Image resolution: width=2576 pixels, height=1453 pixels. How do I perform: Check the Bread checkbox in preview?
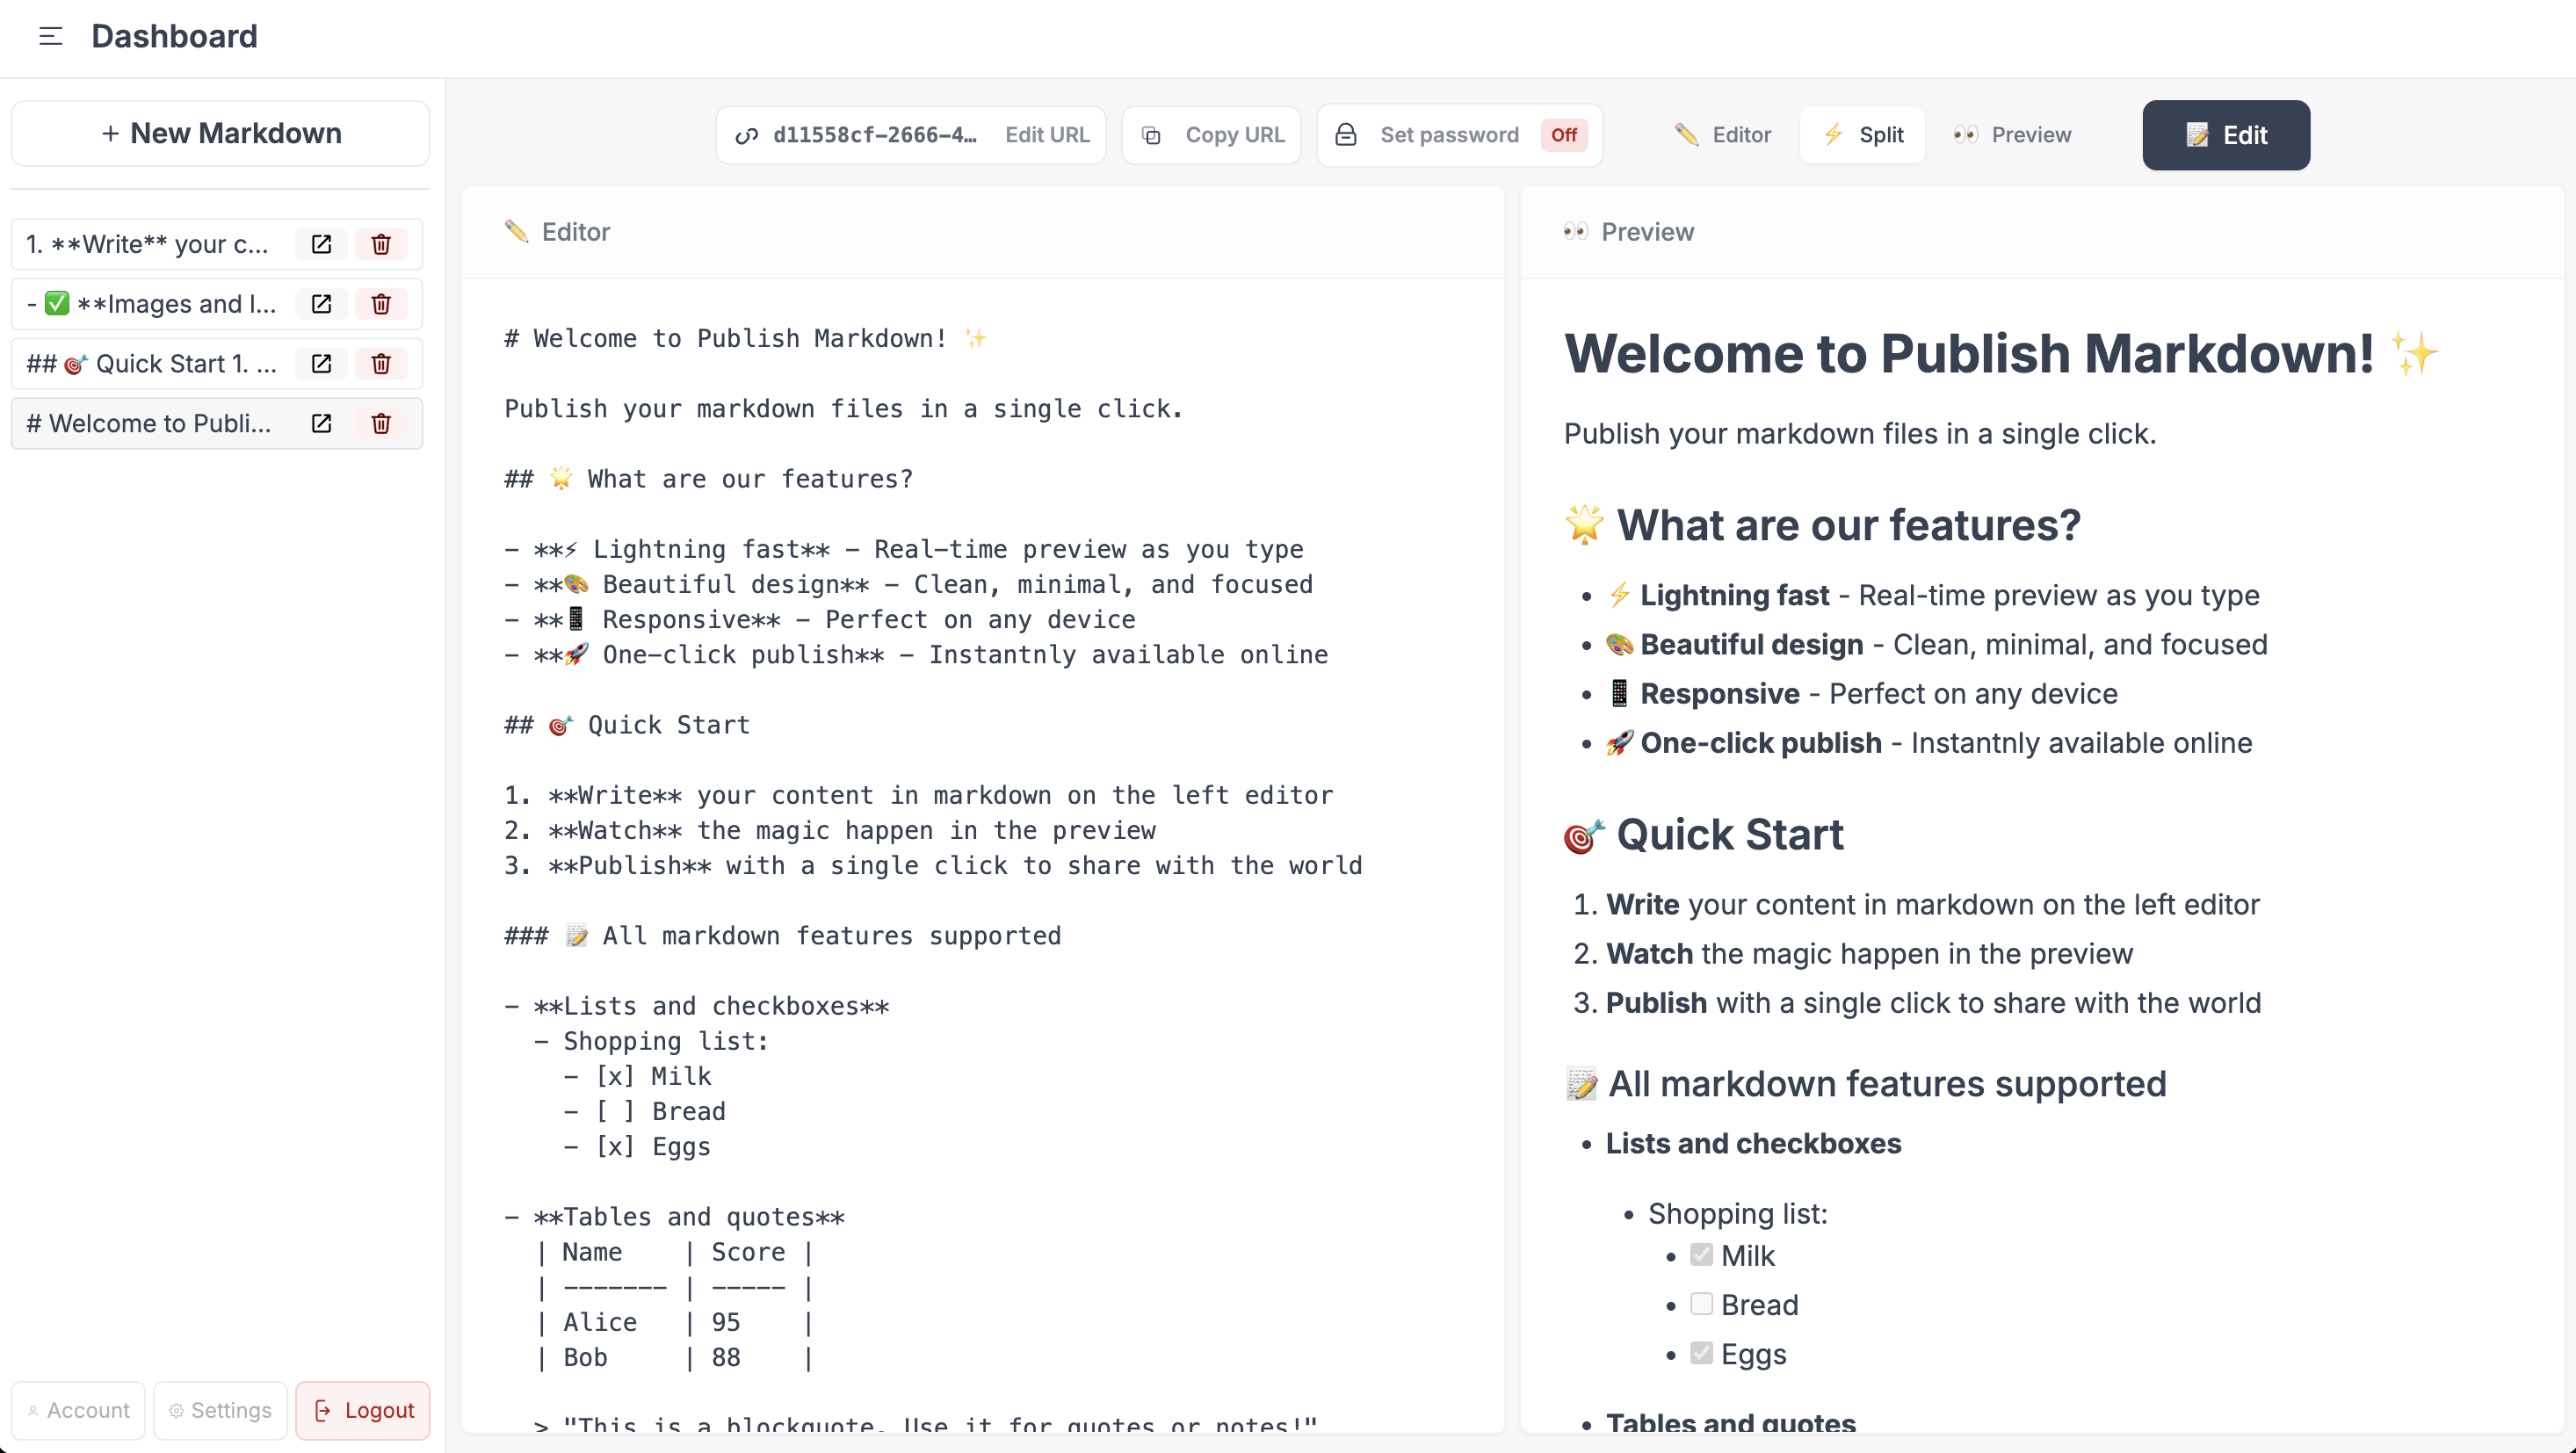1701,1304
